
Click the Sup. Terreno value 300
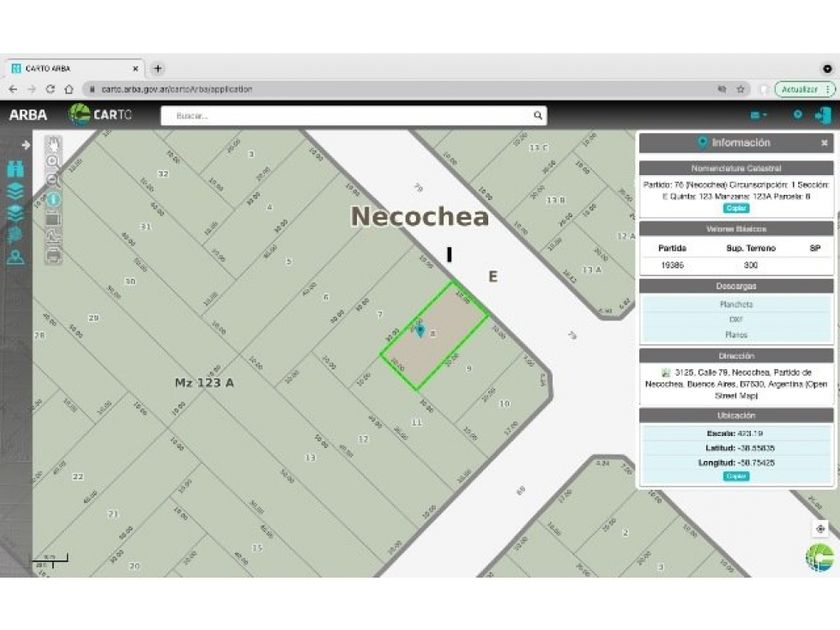click(x=751, y=265)
